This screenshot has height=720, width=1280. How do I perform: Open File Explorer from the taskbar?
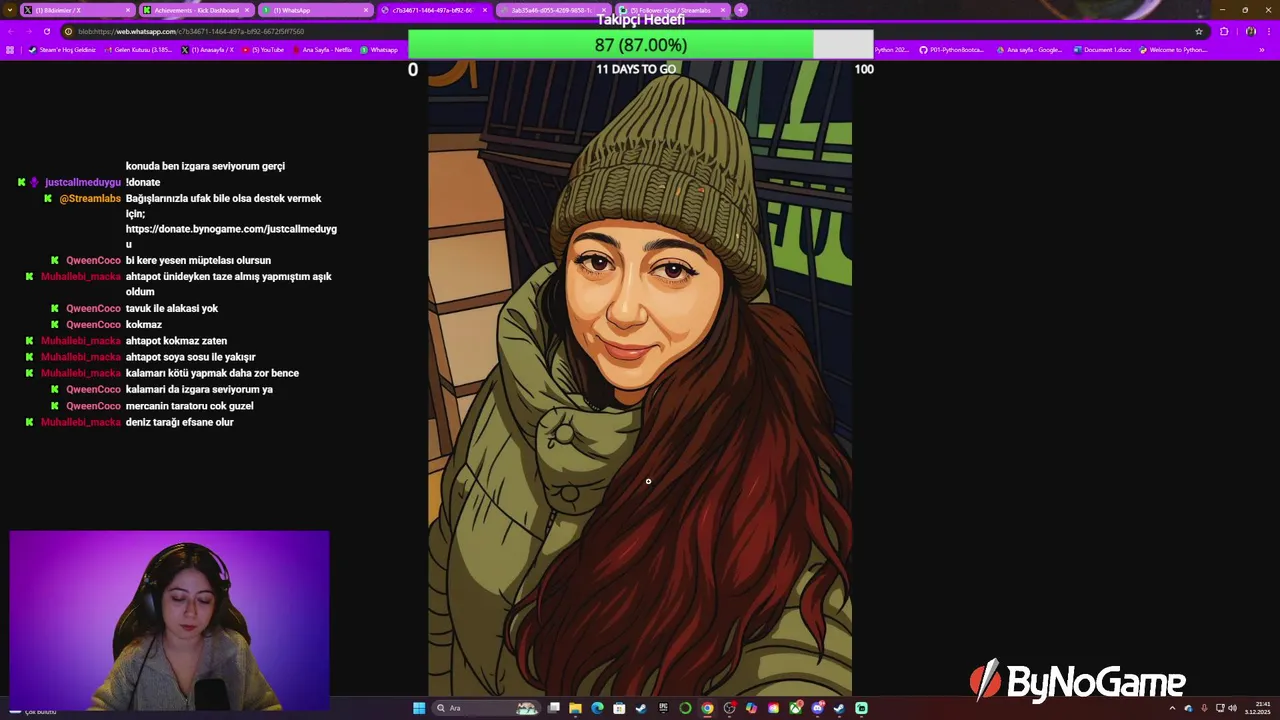pyautogui.click(x=575, y=708)
